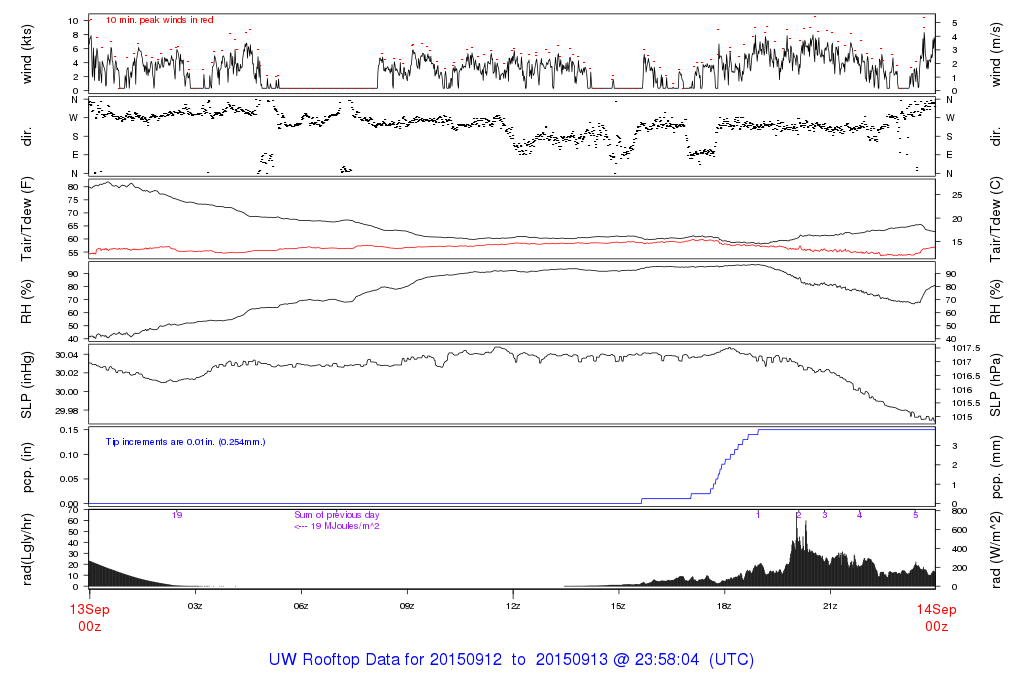Select the 03z time axis label

(195, 607)
